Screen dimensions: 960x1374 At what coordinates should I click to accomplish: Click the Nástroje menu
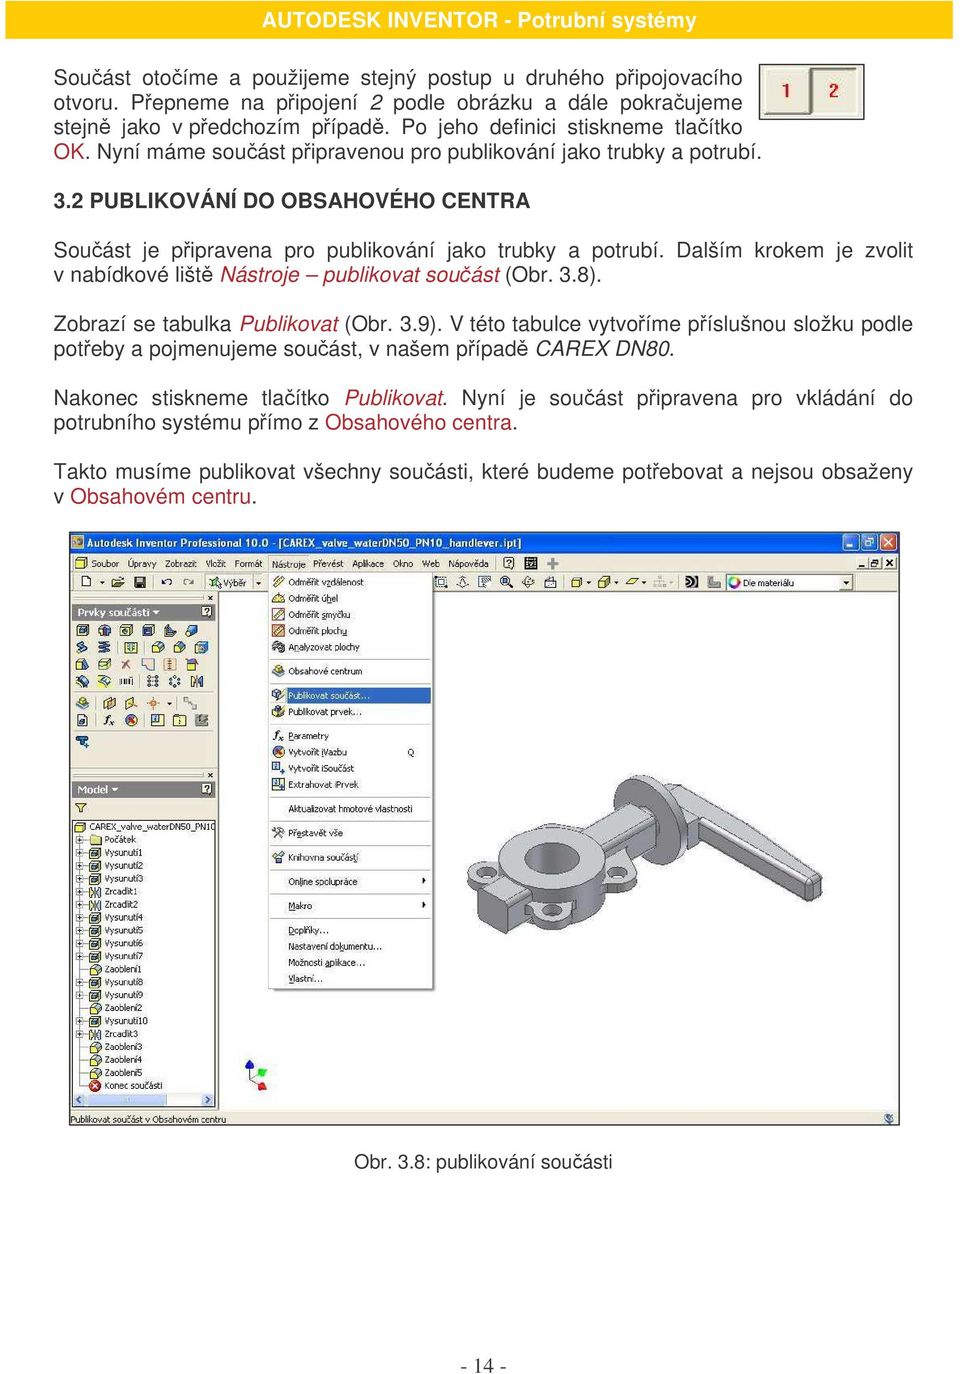(289, 563)
